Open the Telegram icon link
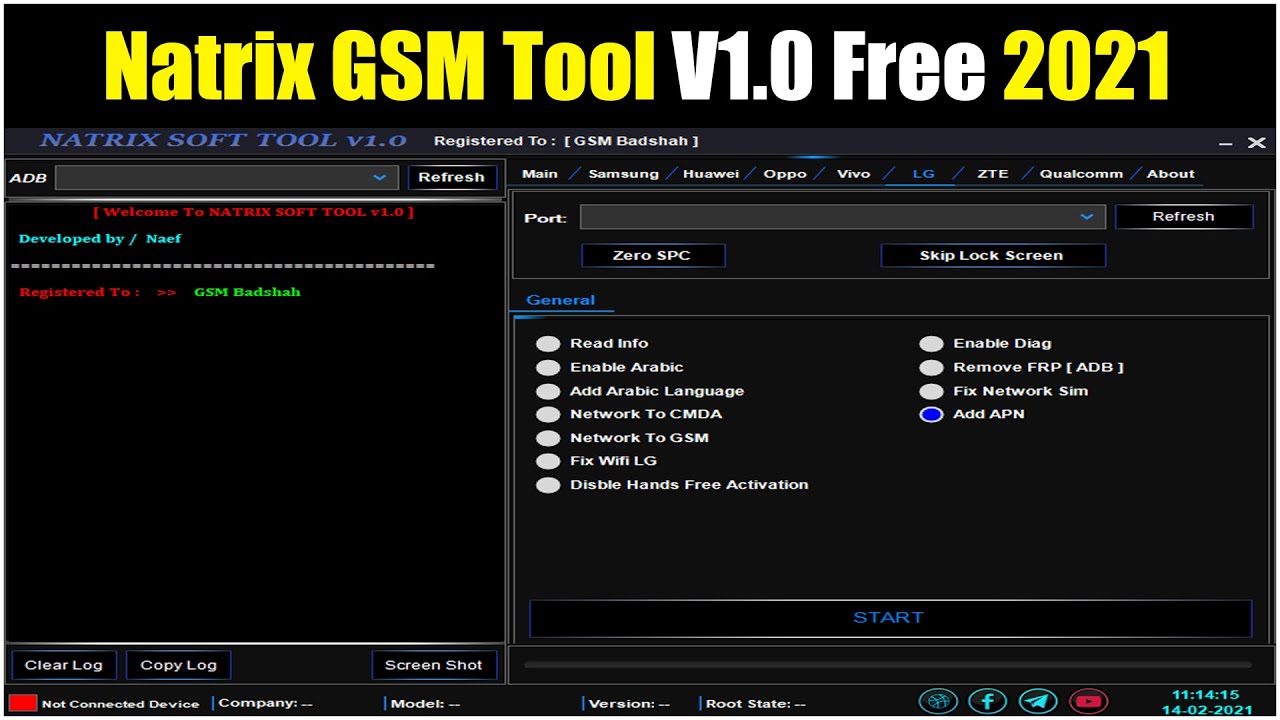The width and height of the screenshot is (1280, 720). click(x=1038, y=701)
